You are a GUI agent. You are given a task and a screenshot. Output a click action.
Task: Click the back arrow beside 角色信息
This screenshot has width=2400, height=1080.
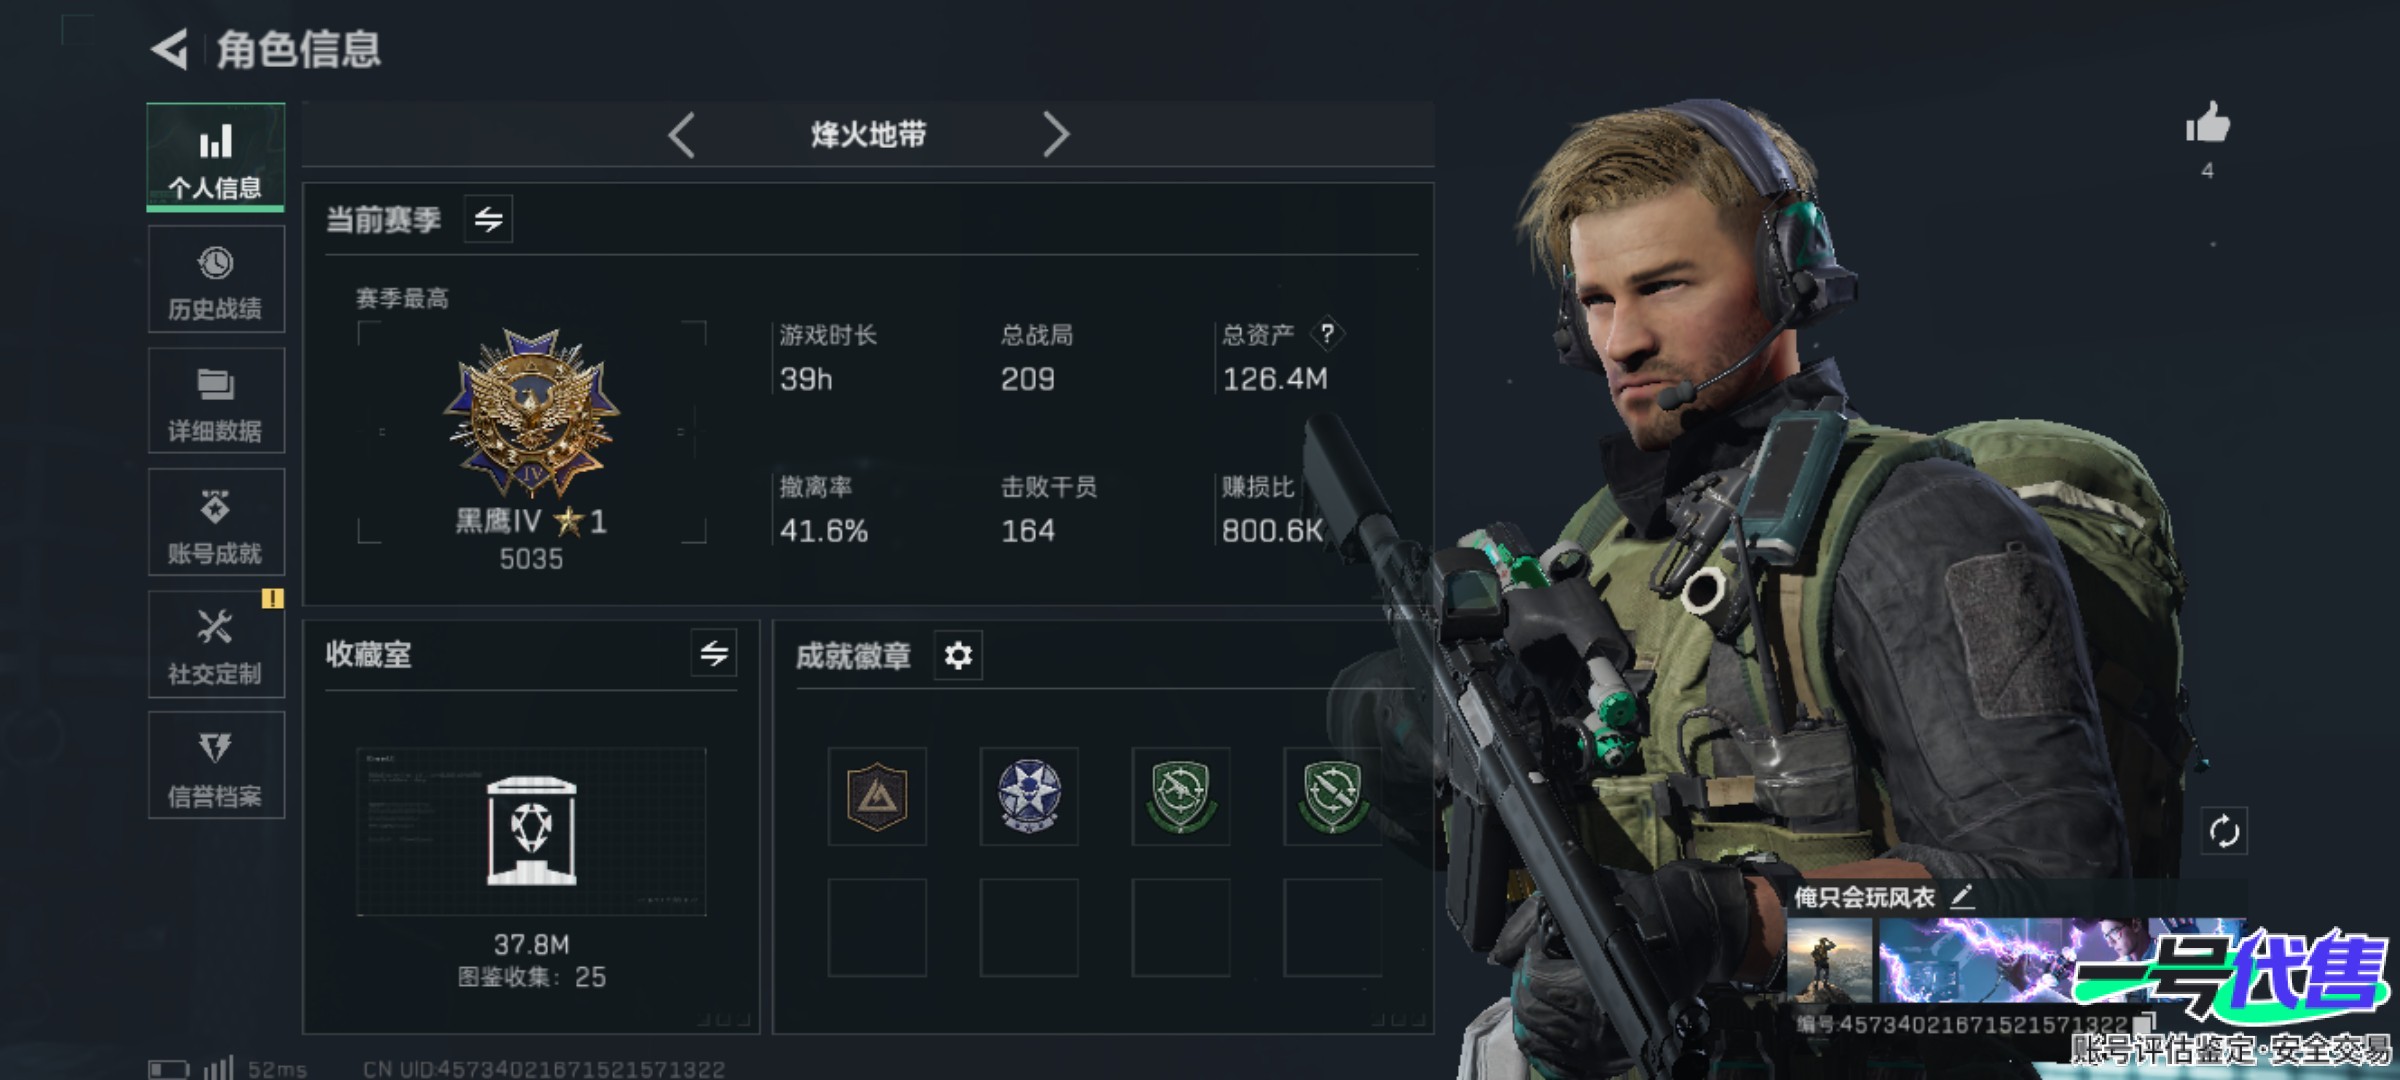(x=170, y=49)
